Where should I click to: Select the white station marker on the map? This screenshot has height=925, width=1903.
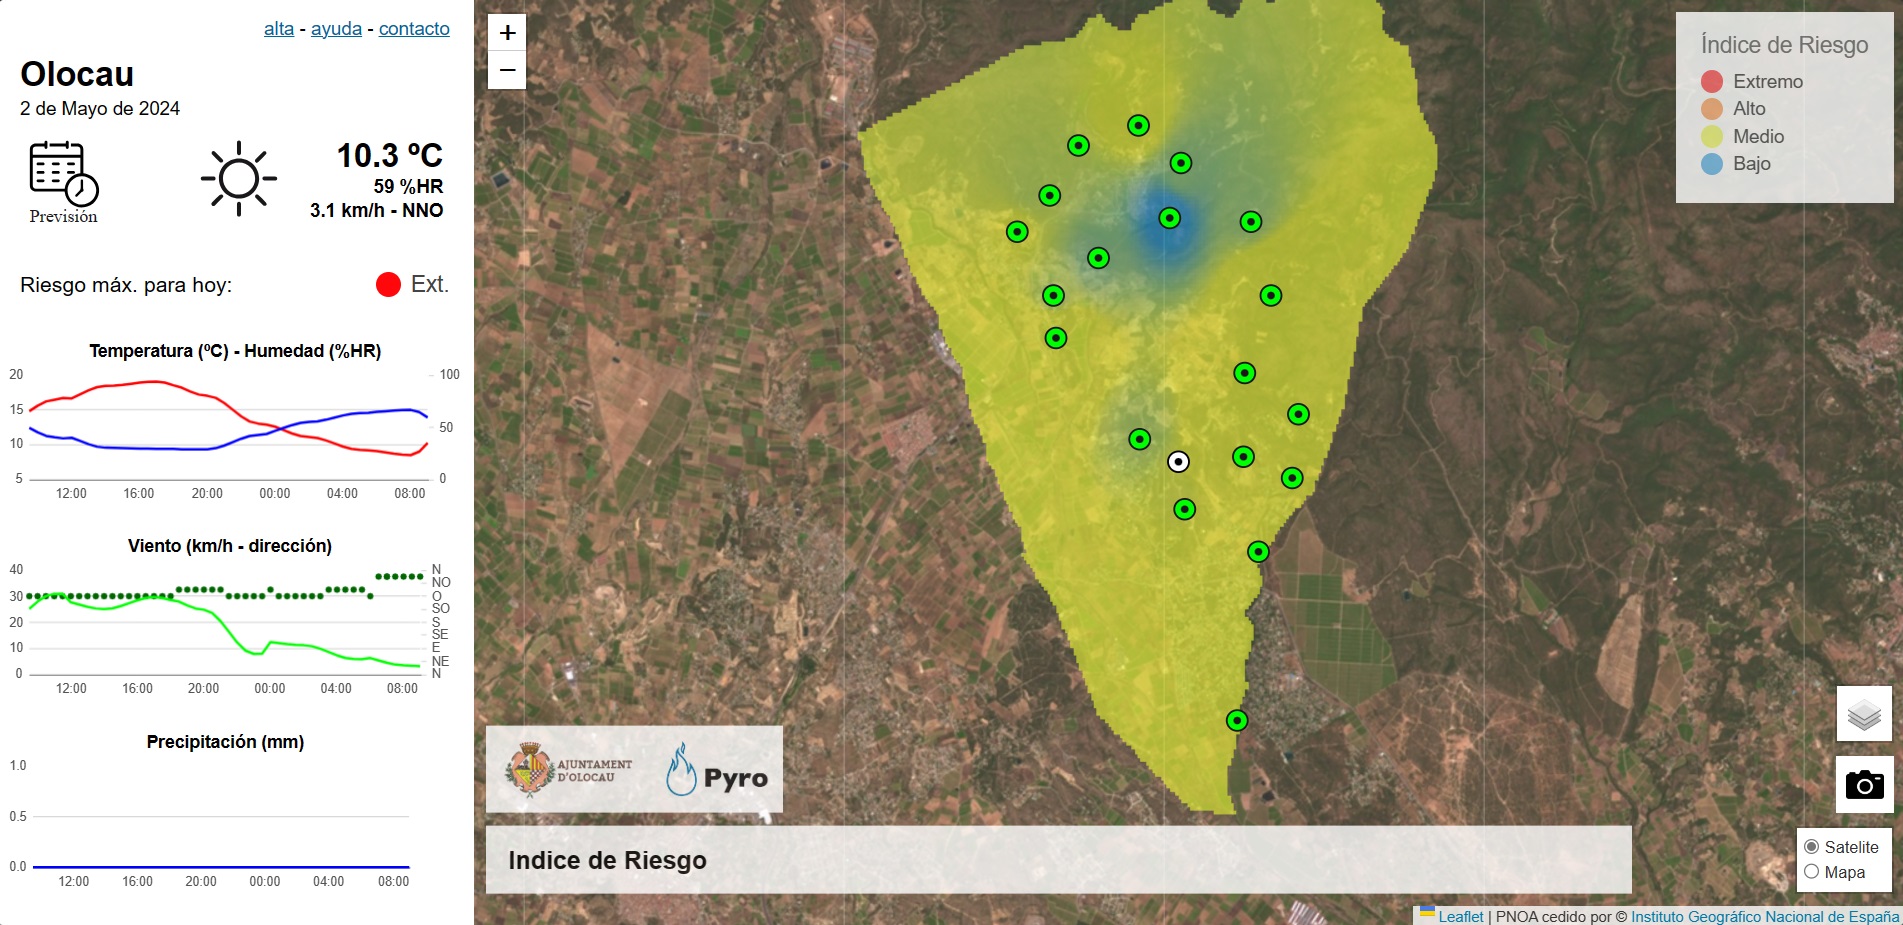[1180, 460]
